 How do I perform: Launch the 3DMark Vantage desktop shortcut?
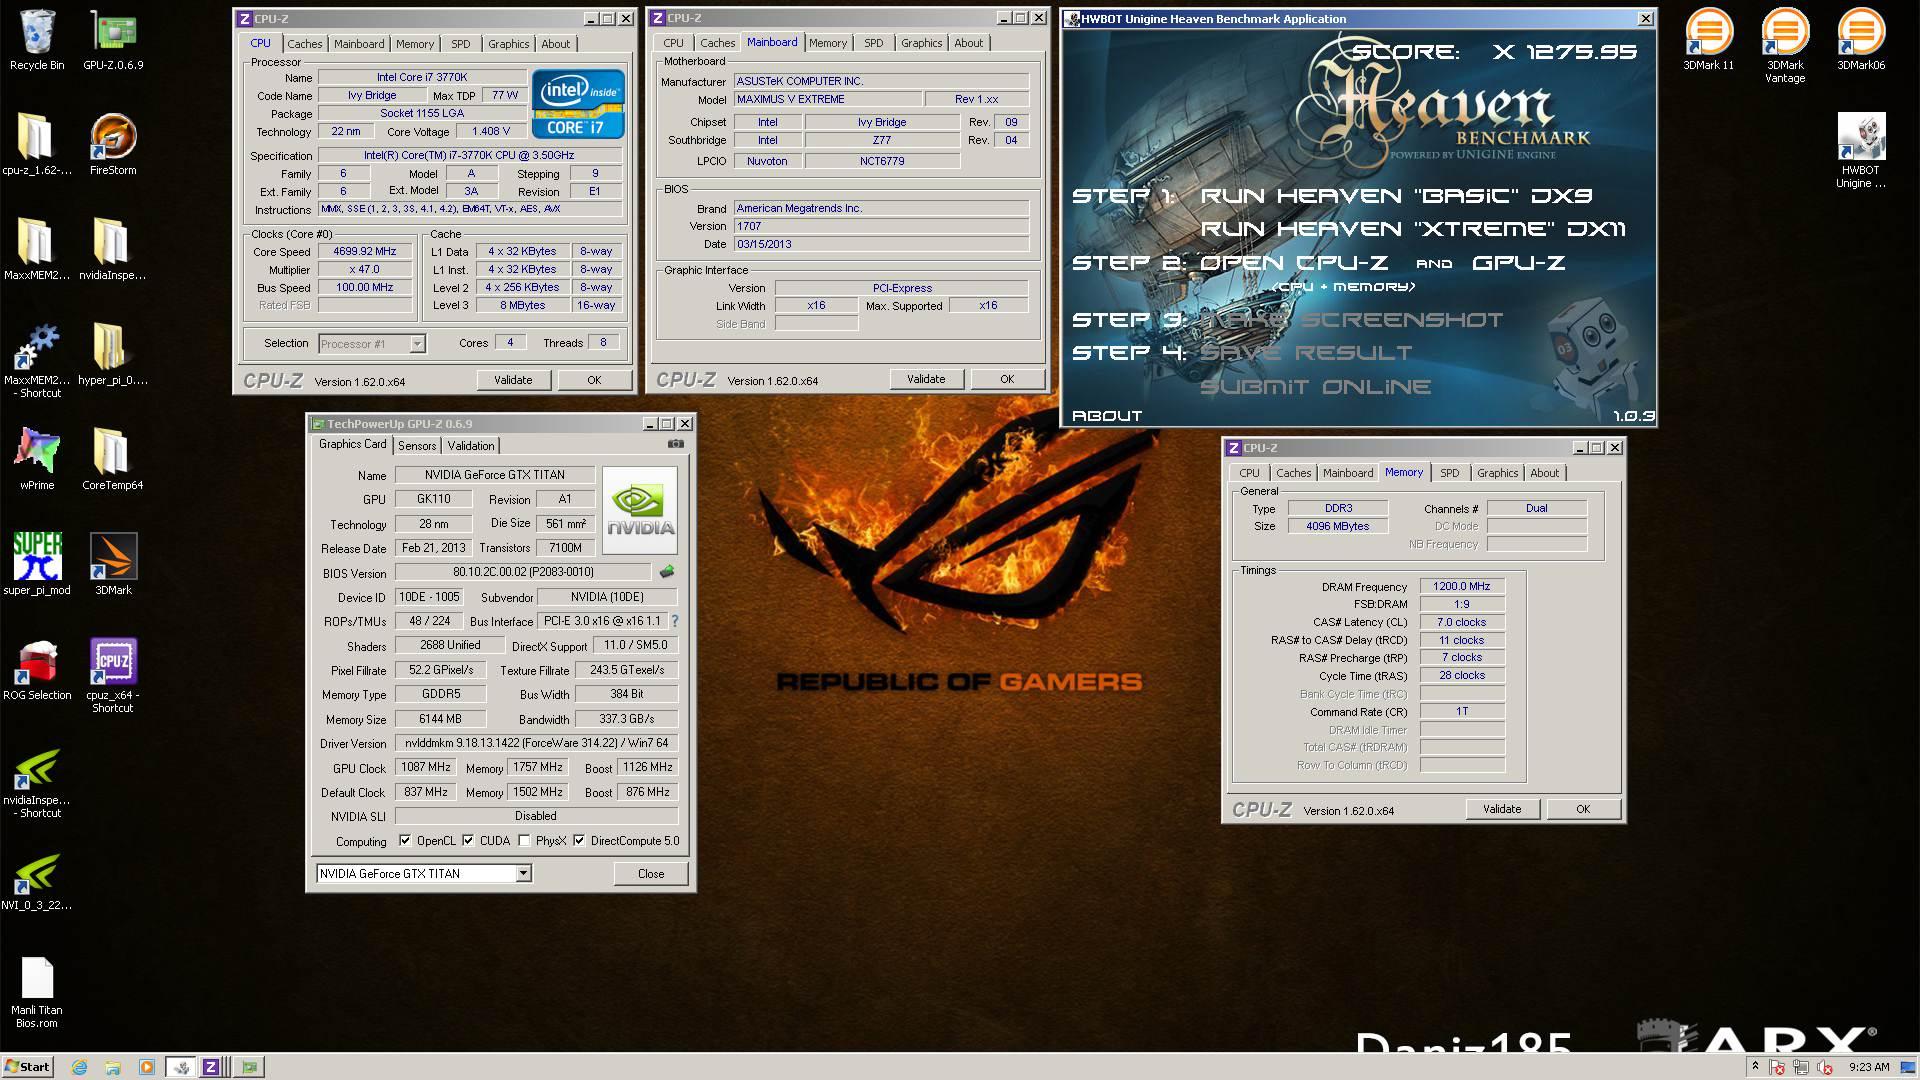[x=1785, y=45]
